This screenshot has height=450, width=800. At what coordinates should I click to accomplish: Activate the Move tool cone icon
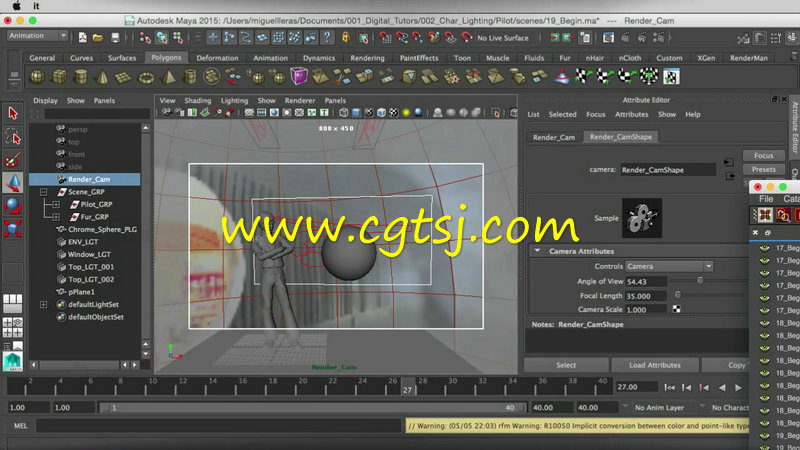pyautogui.click(x=13, y=183)
